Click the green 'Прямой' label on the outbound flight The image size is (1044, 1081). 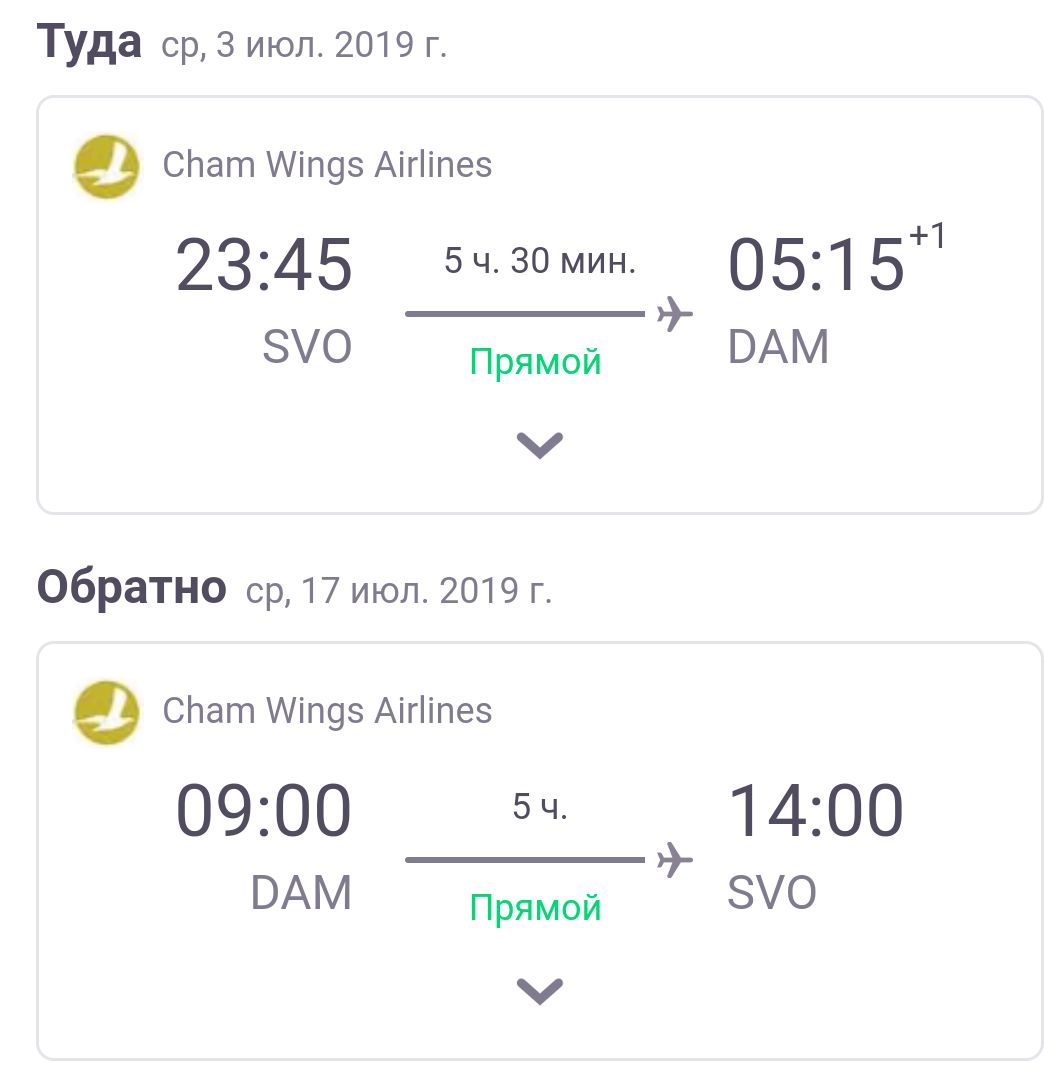point(536,361)
